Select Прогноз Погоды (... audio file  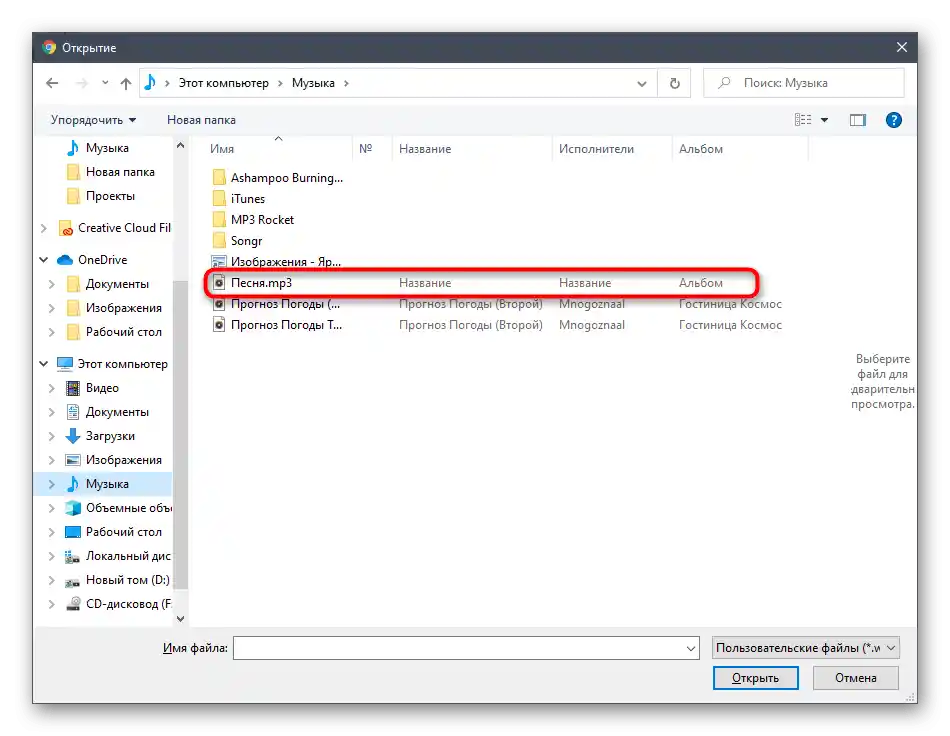tap(276, 304)
